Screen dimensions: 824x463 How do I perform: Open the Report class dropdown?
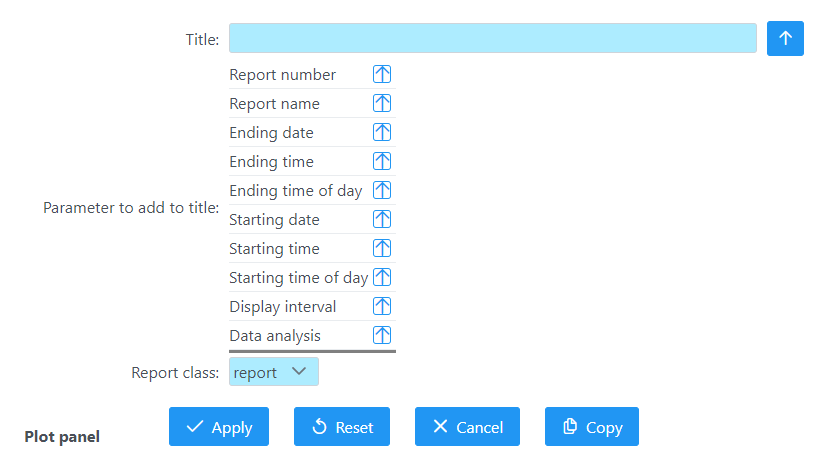coord(274,372)
